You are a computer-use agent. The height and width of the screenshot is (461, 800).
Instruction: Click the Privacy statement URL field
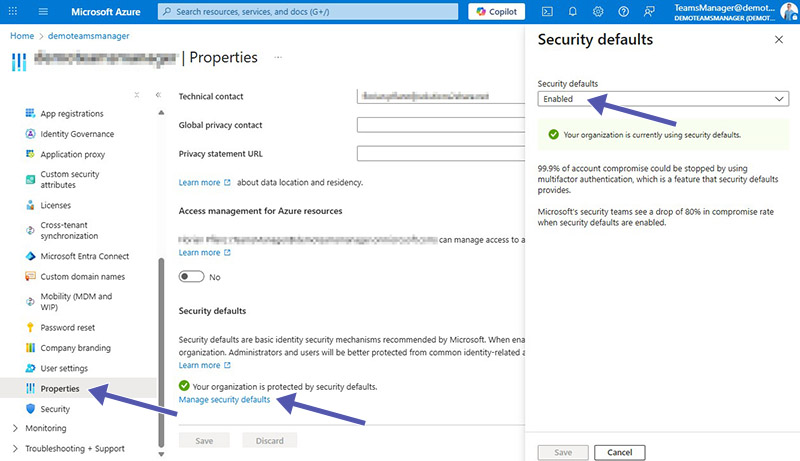point(441,153)
